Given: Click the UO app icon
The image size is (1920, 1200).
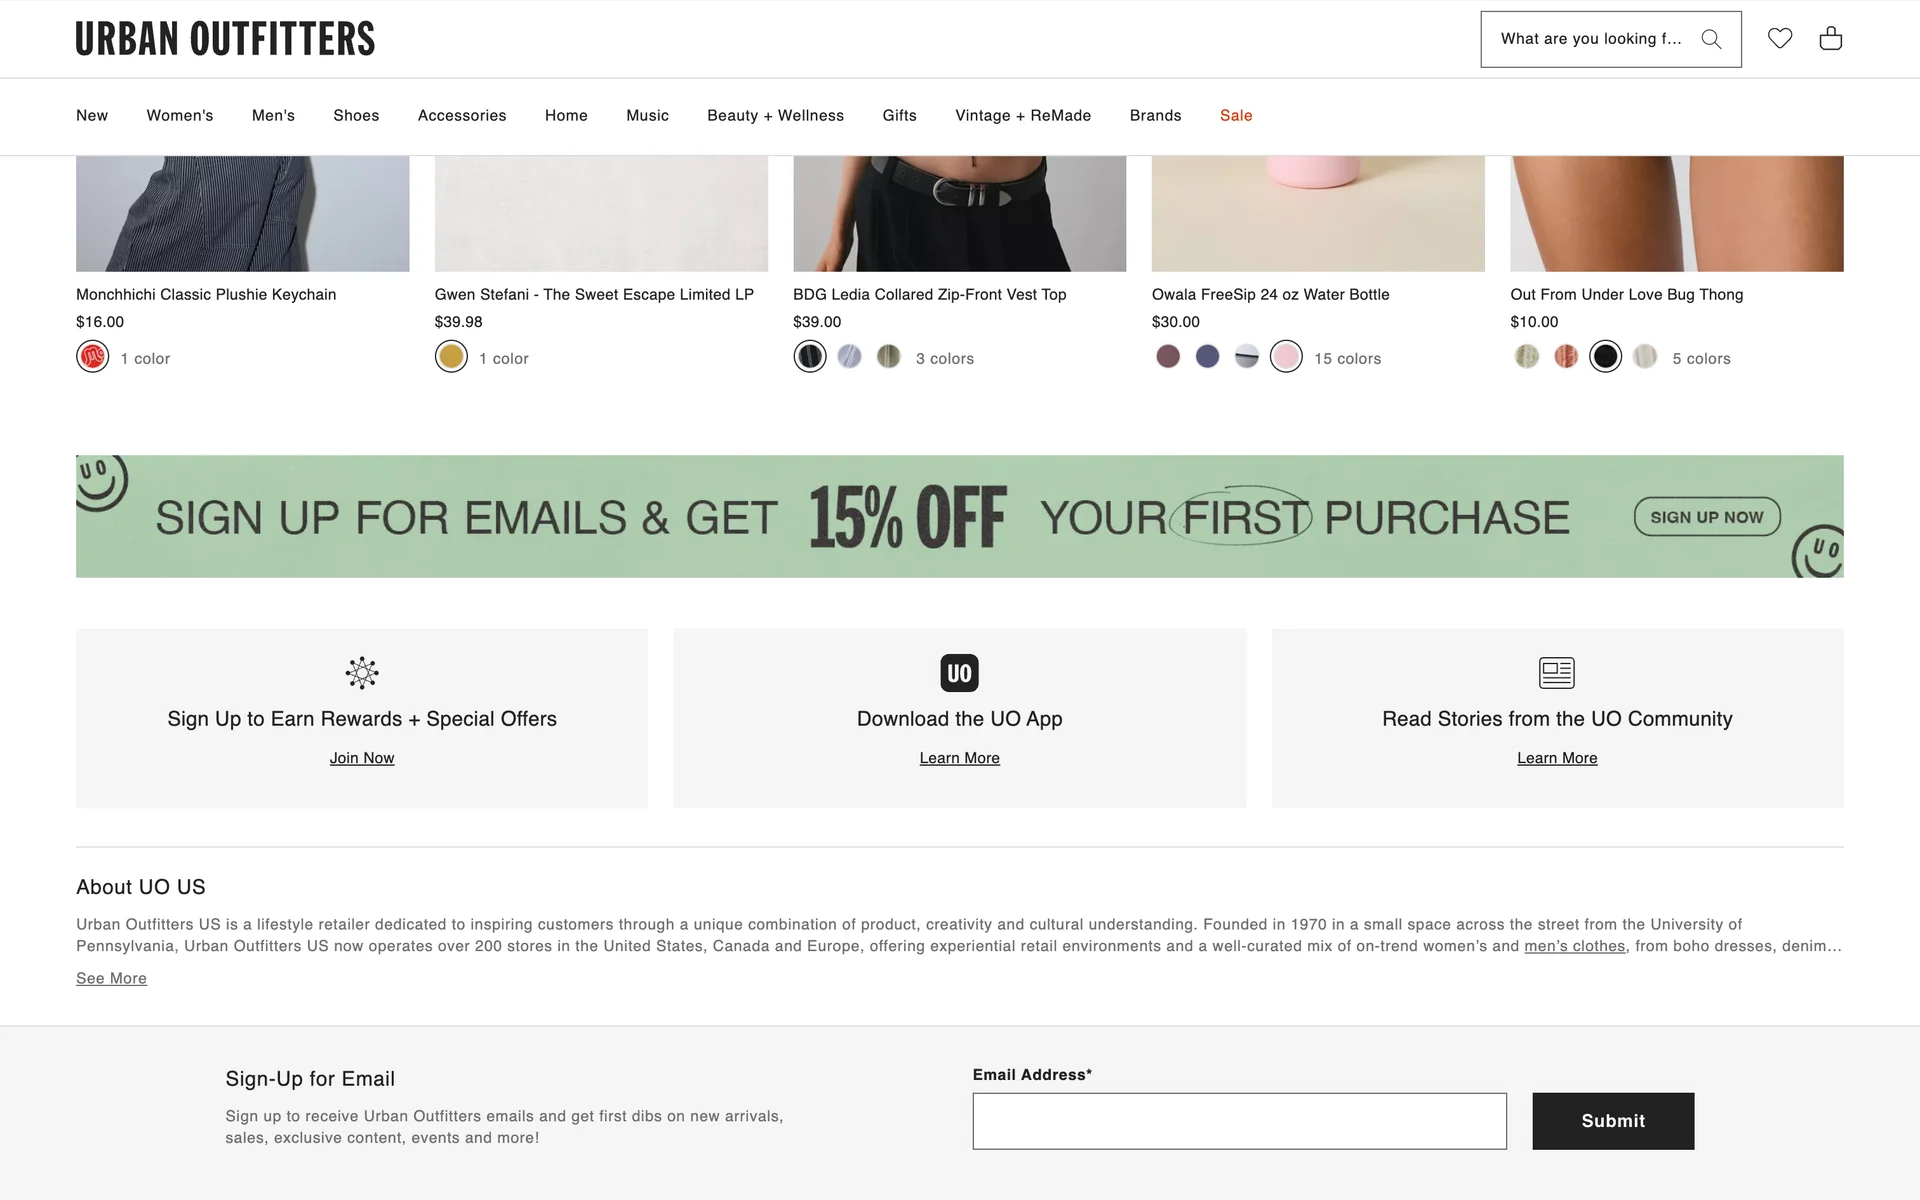Looking at the screenshot, I should point(959,673).
